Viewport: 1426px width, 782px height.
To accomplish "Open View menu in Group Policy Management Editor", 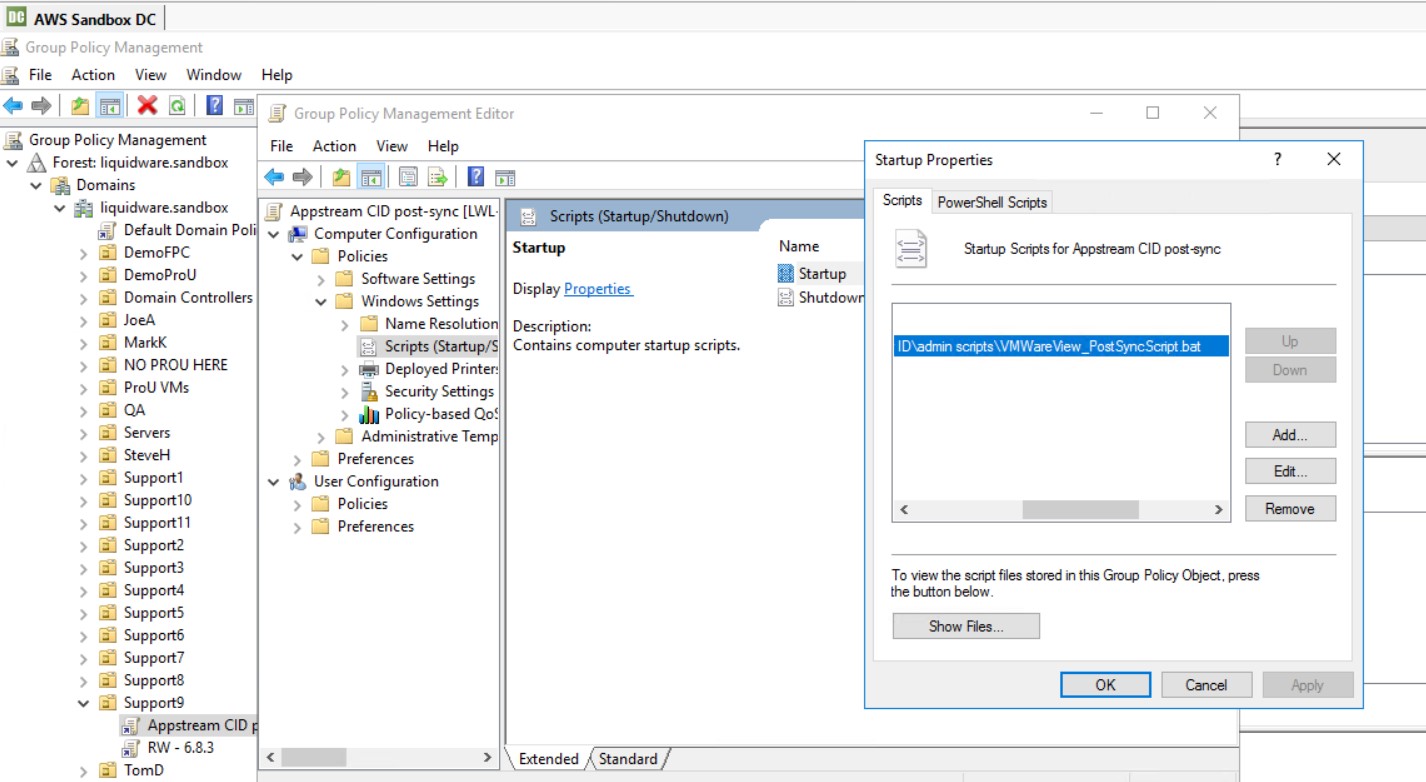I will (392, 146).
